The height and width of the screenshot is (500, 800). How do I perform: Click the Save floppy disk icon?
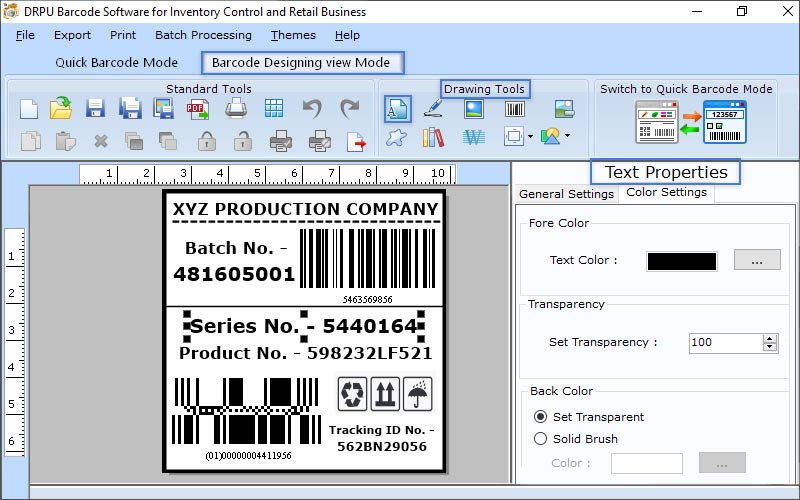click(95, 108)
